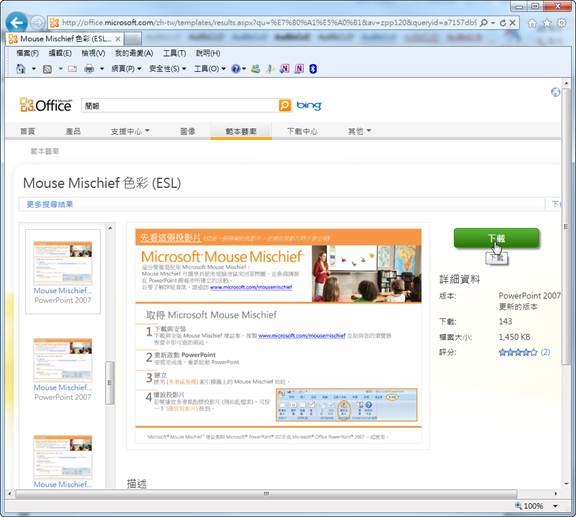The image size is (576, 517).
Task: Click the large Mouse Mischief slide preview
Action: 278,335
